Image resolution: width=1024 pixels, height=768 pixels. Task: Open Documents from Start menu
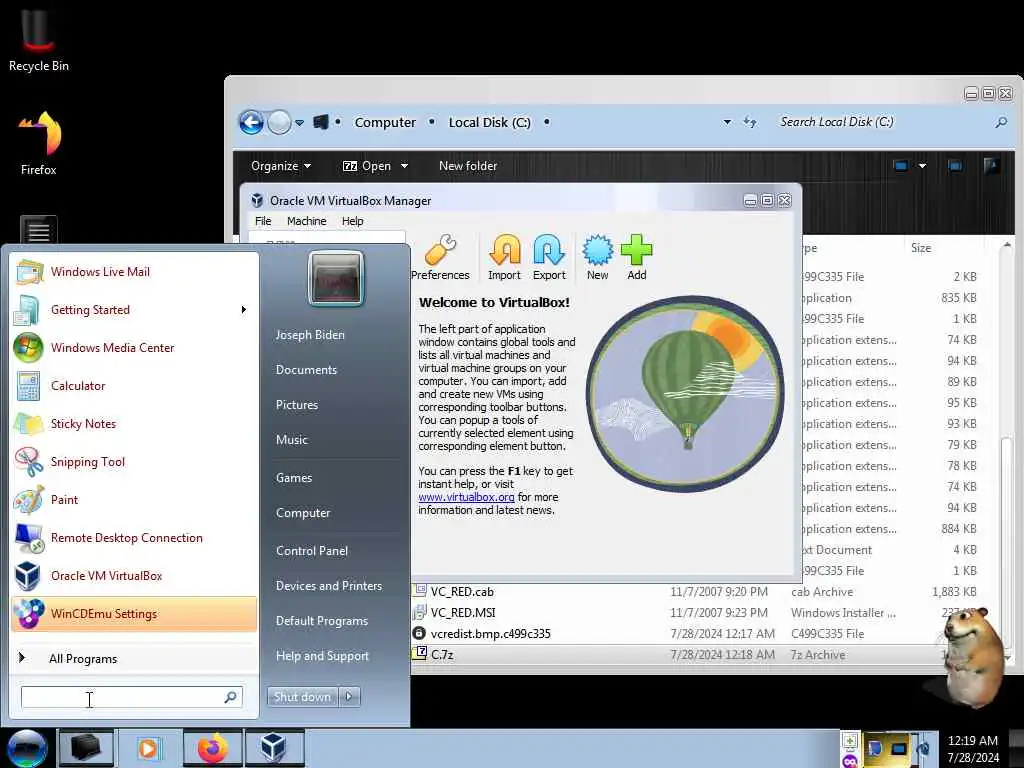(x=306, y=370)
